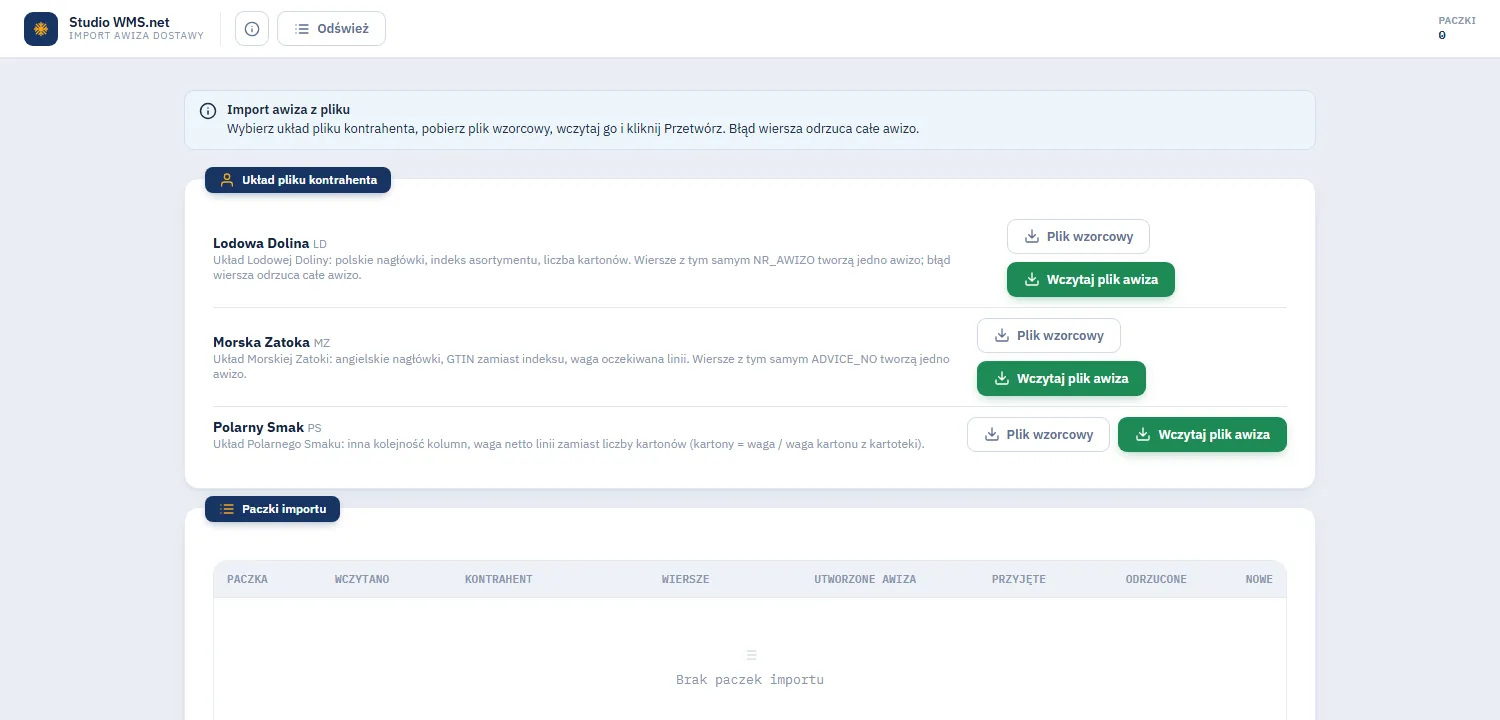This screenshot has height=720, width=1500.
Task: Click the Import awiza z pliku heading
Action: 288,110
